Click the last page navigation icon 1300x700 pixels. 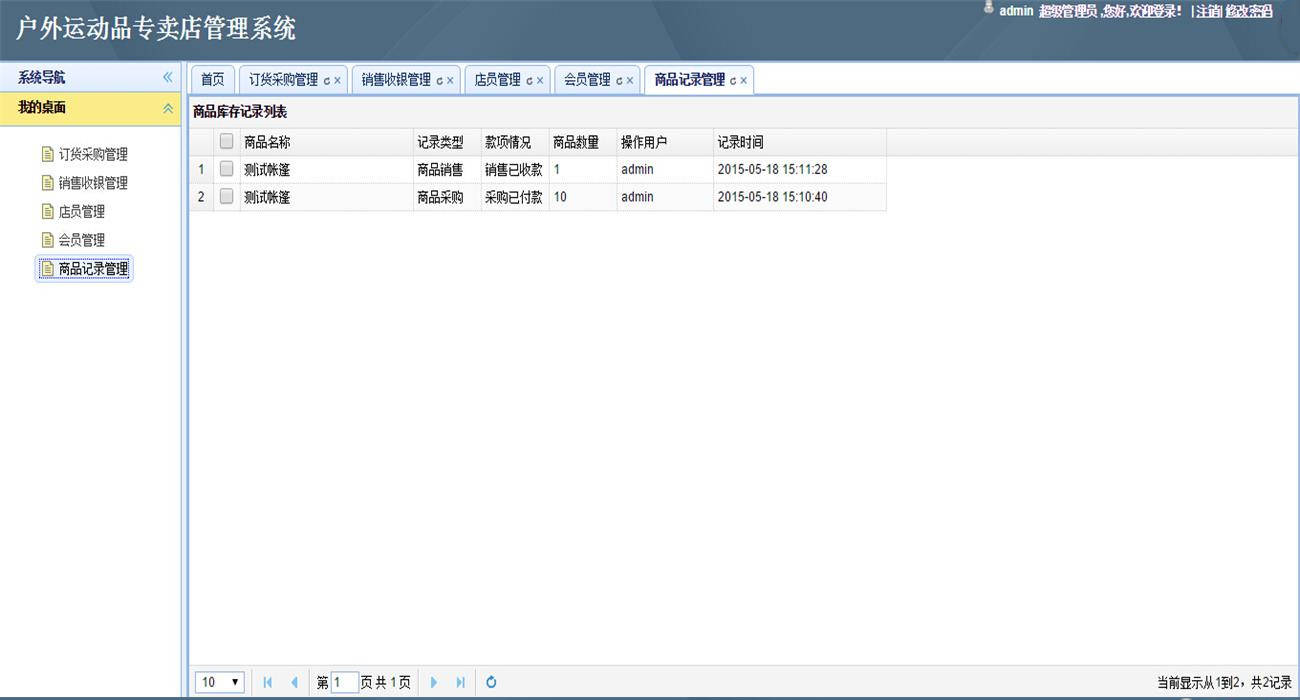(x=460, y=682)
